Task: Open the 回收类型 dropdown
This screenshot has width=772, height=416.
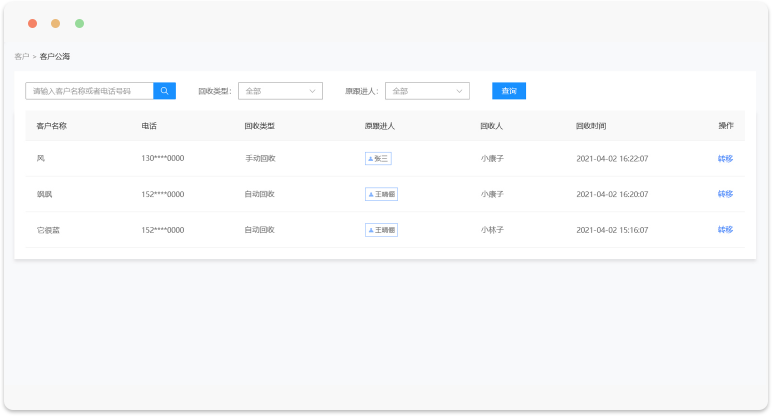Action: [x=279, y=91]
